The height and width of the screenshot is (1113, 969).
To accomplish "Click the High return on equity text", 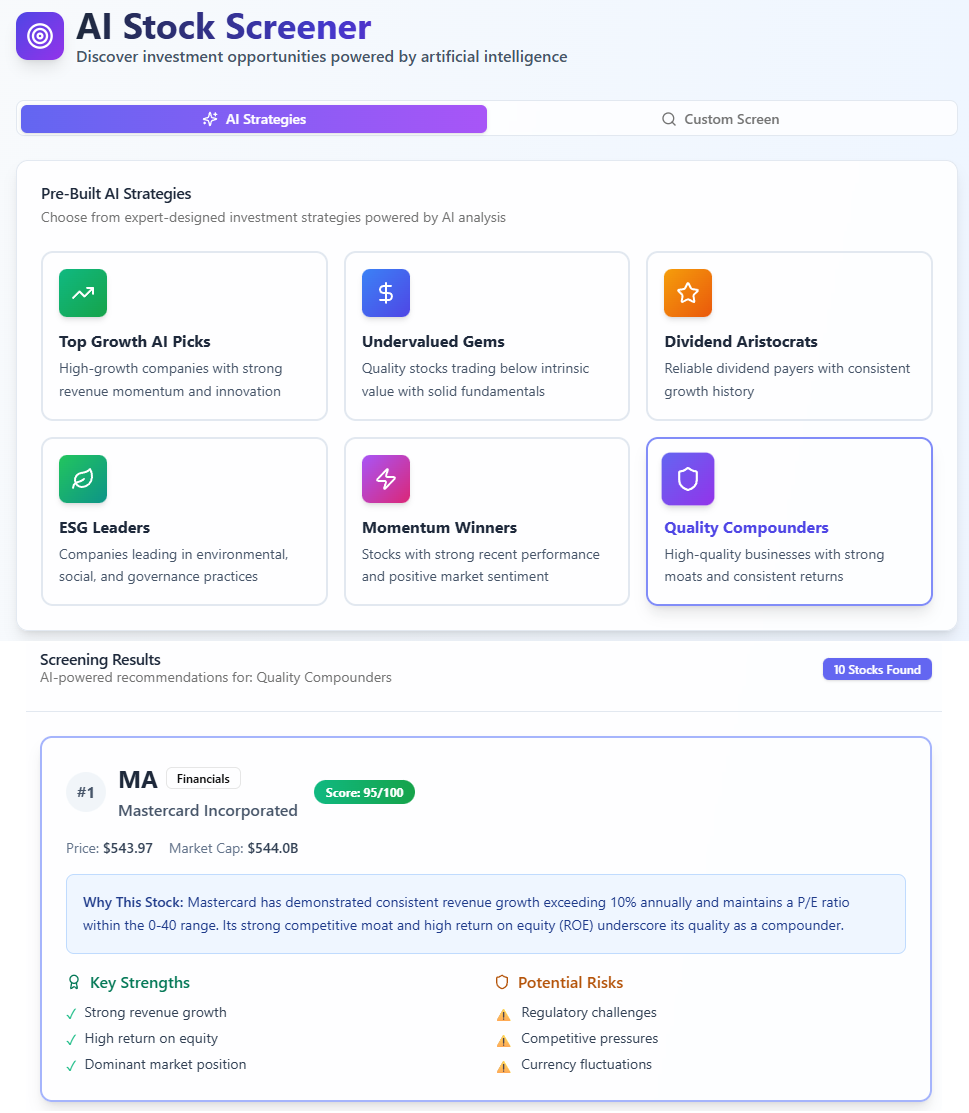I will pos(151,1038).
